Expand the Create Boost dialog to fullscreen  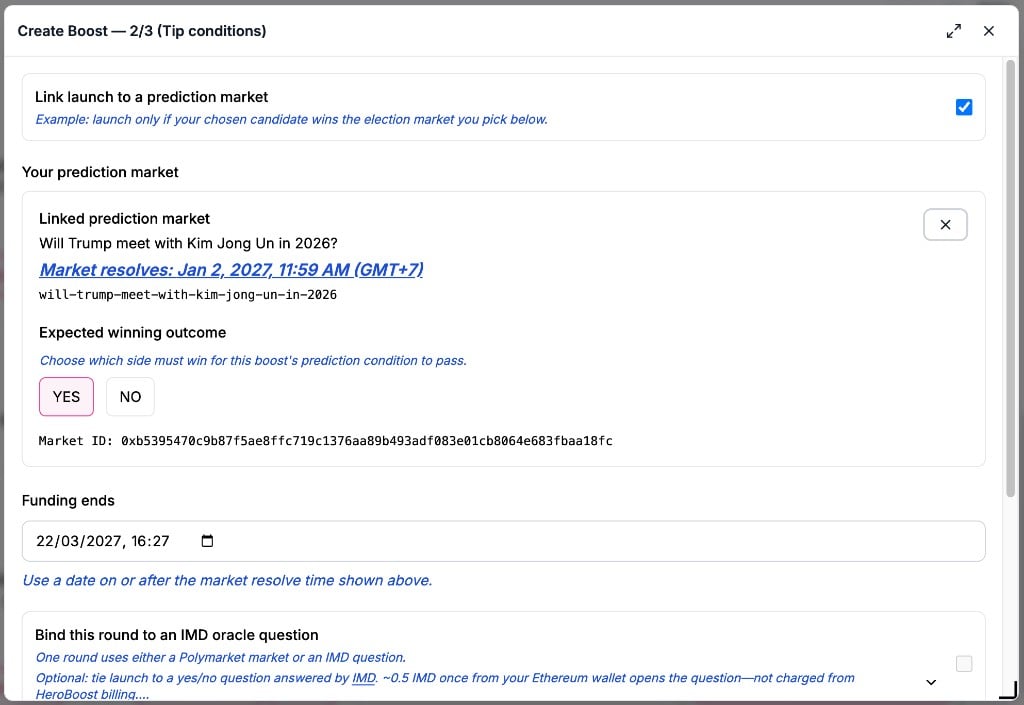[x=953, y=31]
